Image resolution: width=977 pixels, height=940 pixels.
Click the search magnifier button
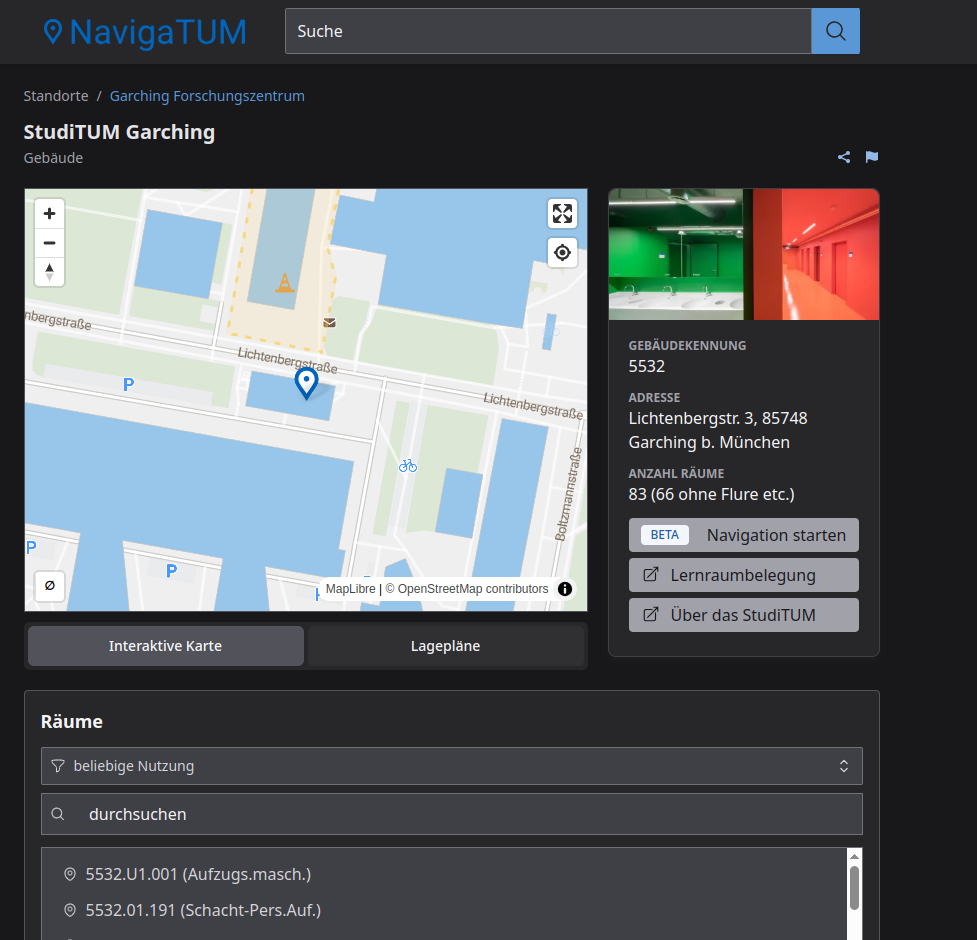[835, 31]
